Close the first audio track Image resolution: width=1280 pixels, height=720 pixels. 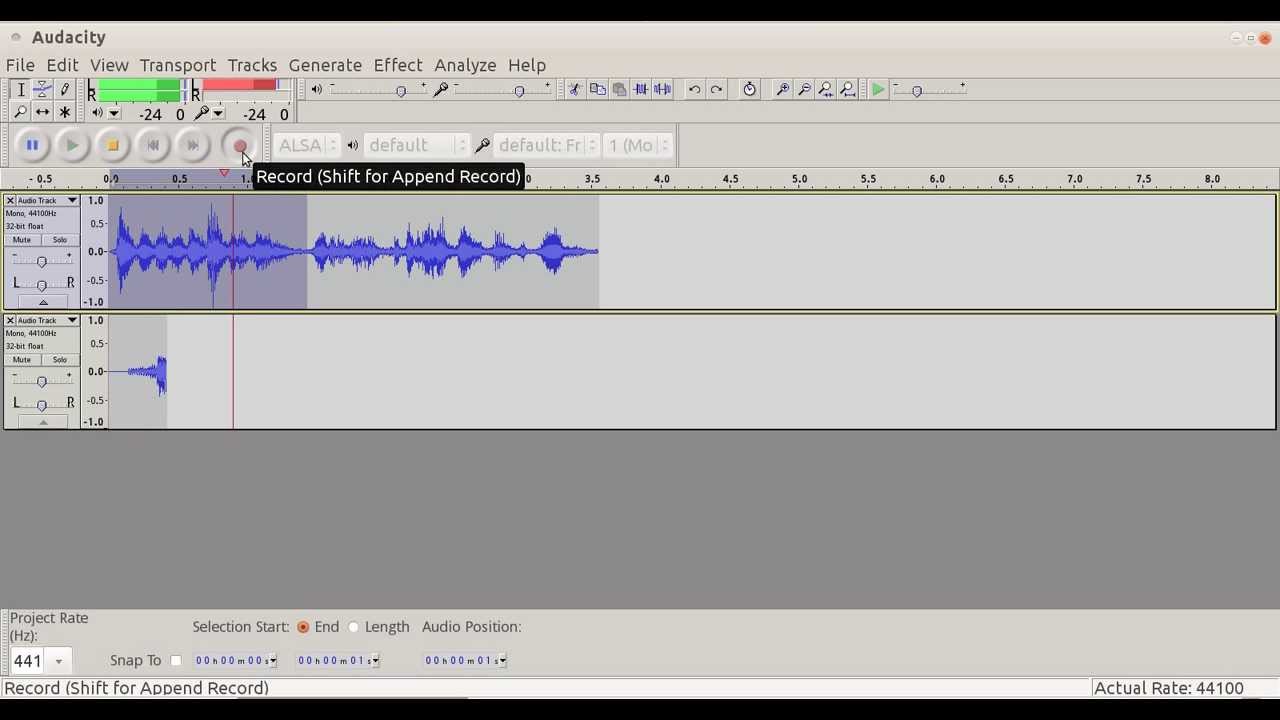coord(10,201)
